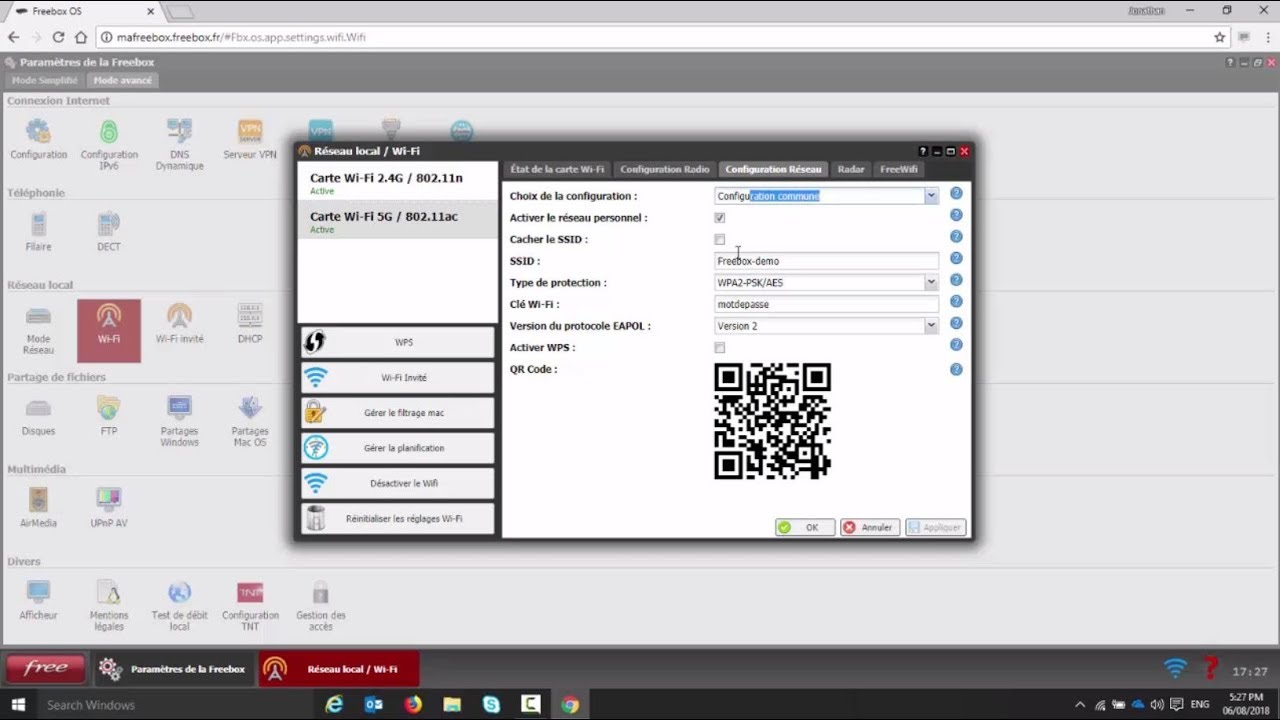1280x720 pixels.
Task: Open Chrome from Windows taskbar
Action: click(x=569, y=705)
